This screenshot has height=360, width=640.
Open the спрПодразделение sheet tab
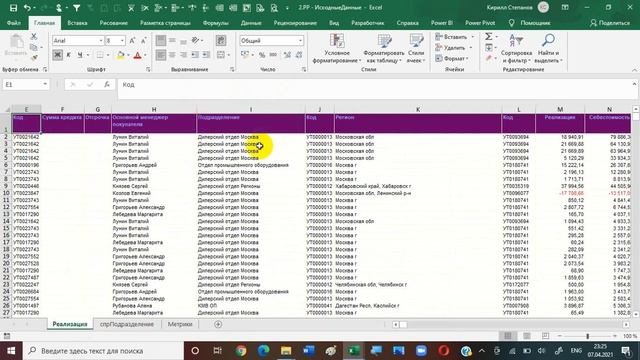pyautogui.click(x=127, y=324)
